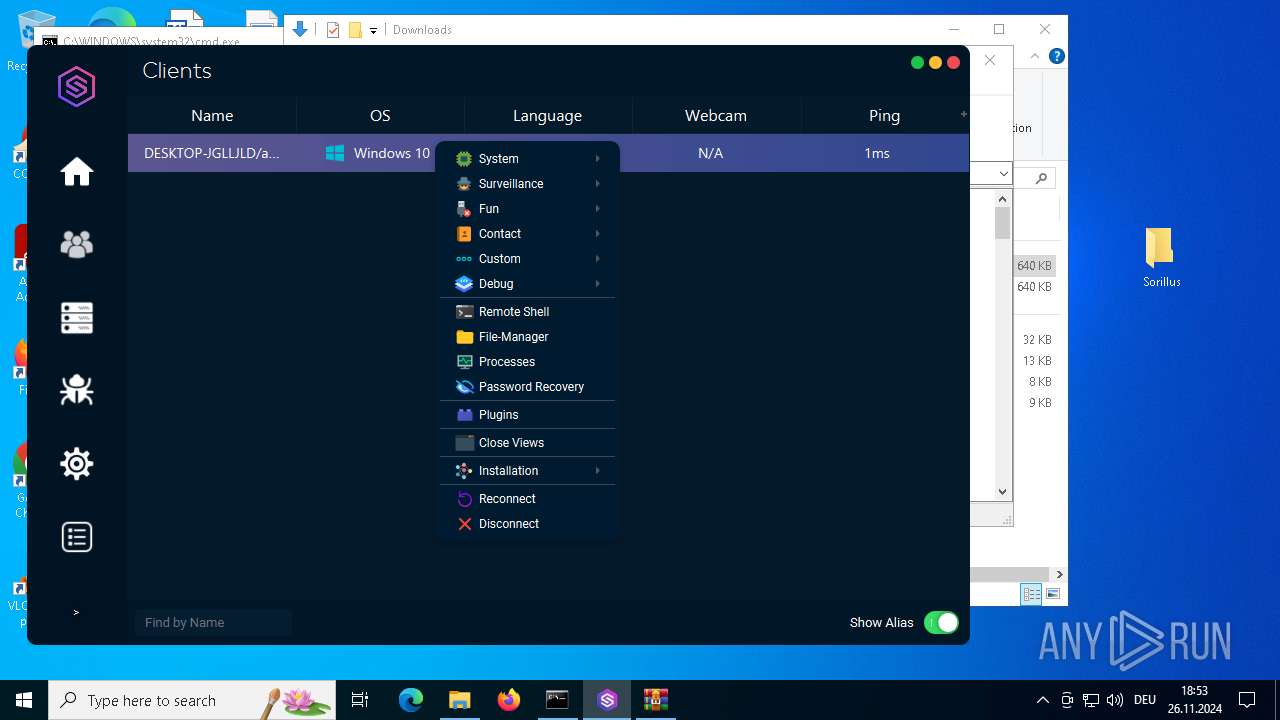Sort clients by Language column header
The width and height of the screenshot is (1280, 720).
[548, 116]
